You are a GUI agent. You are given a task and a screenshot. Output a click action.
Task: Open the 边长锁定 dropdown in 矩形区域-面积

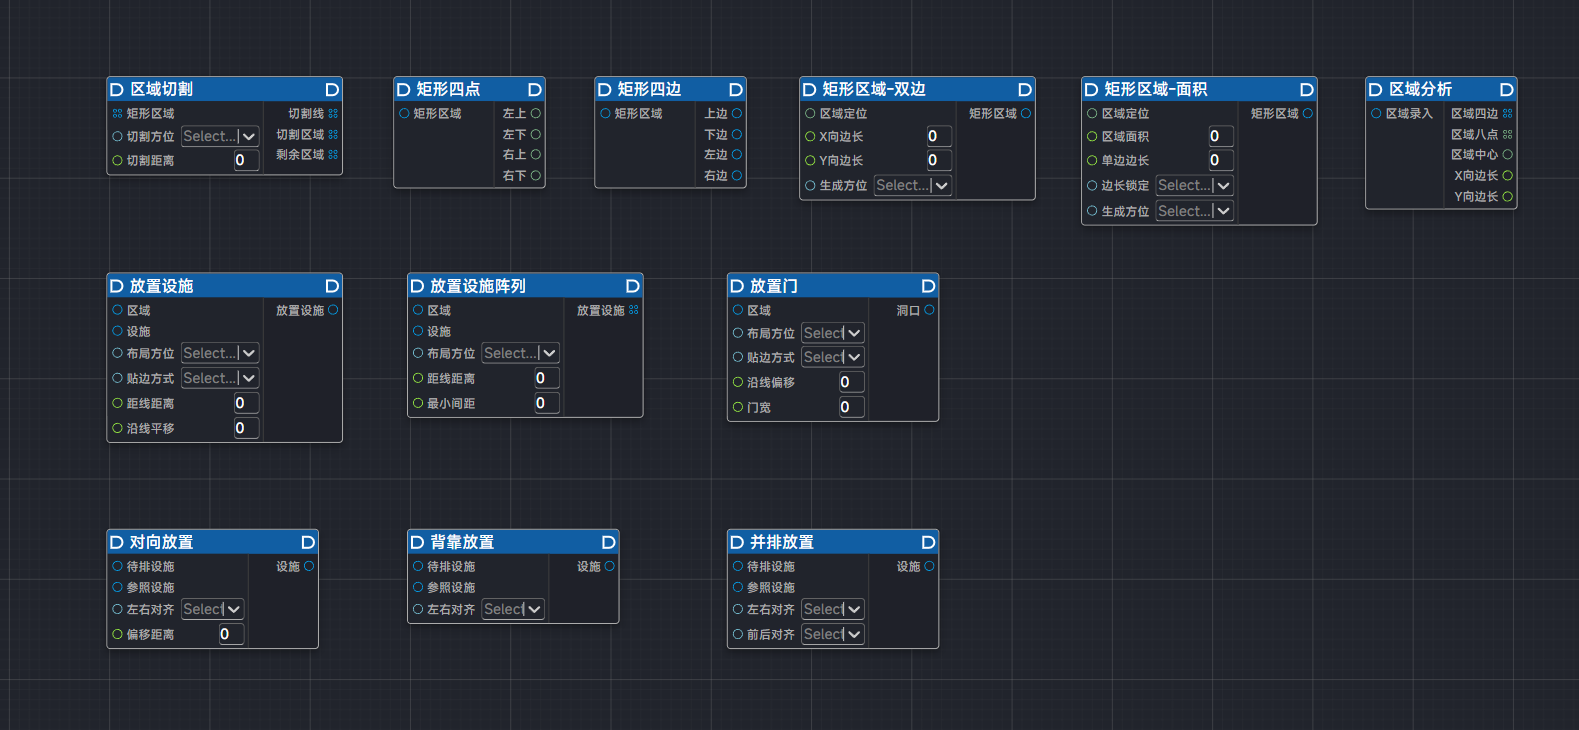click(x=1194, y=186)
